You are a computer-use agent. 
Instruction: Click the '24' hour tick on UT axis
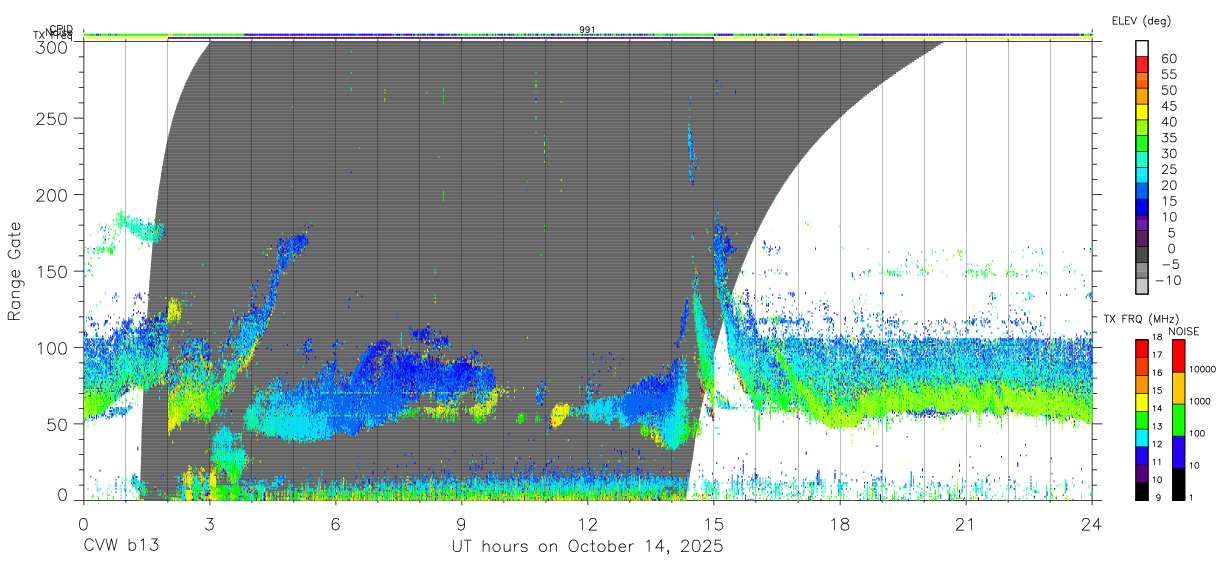pyautogui.click(x=1091, y=524)
